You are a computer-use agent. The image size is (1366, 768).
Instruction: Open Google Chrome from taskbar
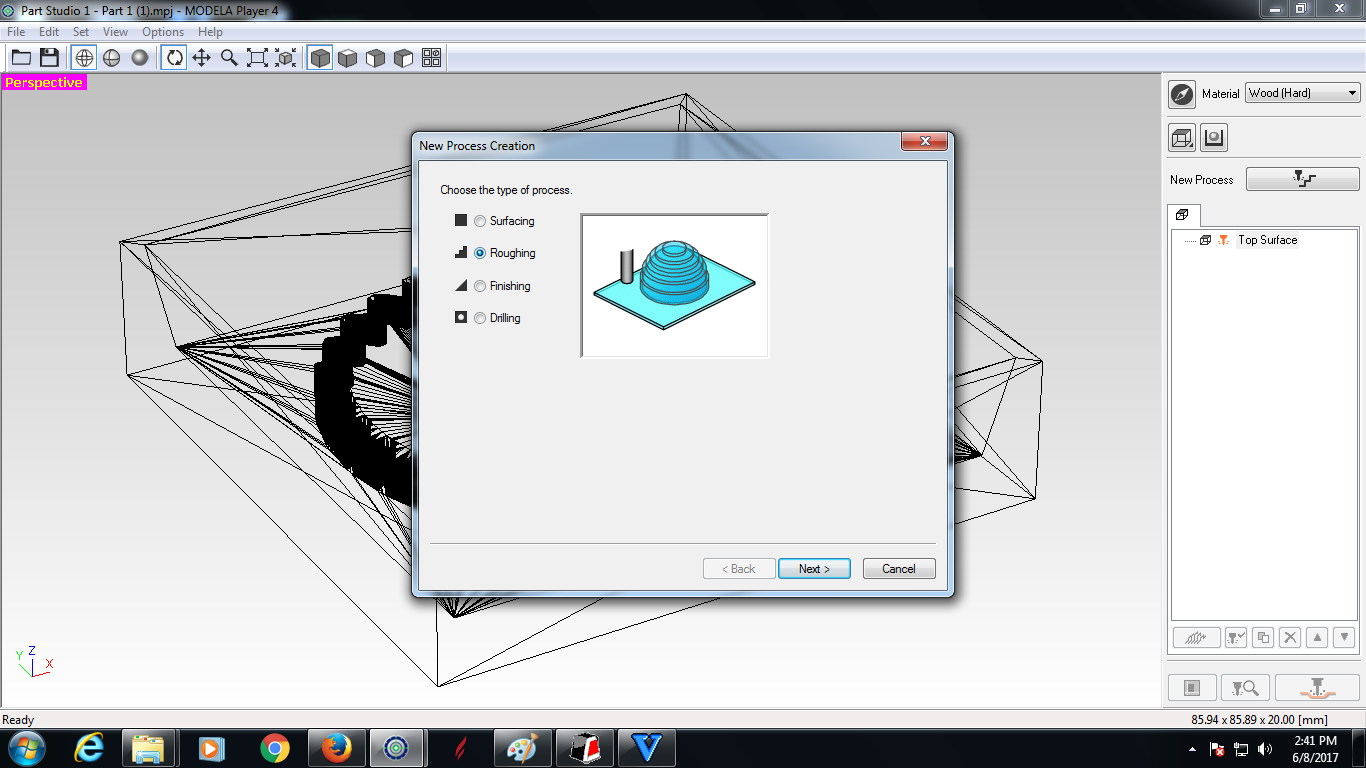pyautogui.click(x=274, y=748)
